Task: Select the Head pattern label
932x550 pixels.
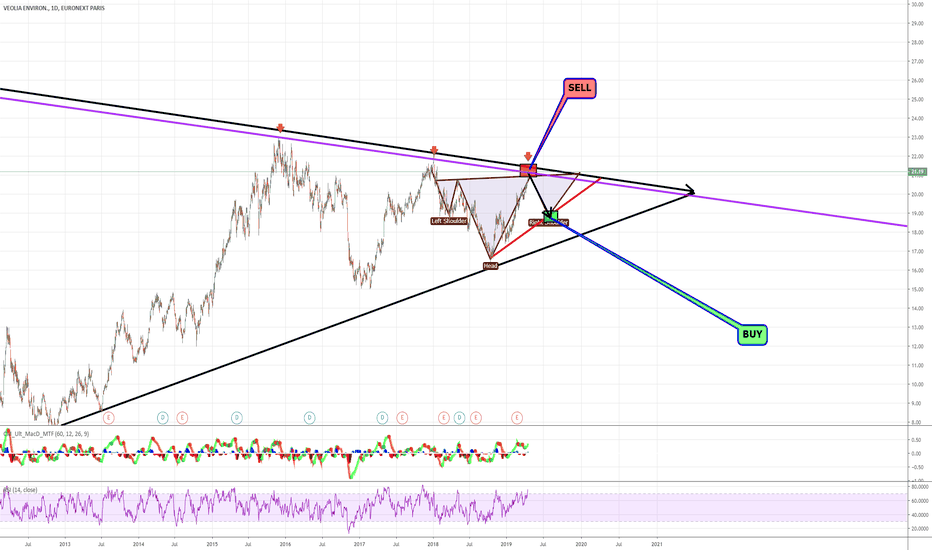Action: tap(490, 266)
